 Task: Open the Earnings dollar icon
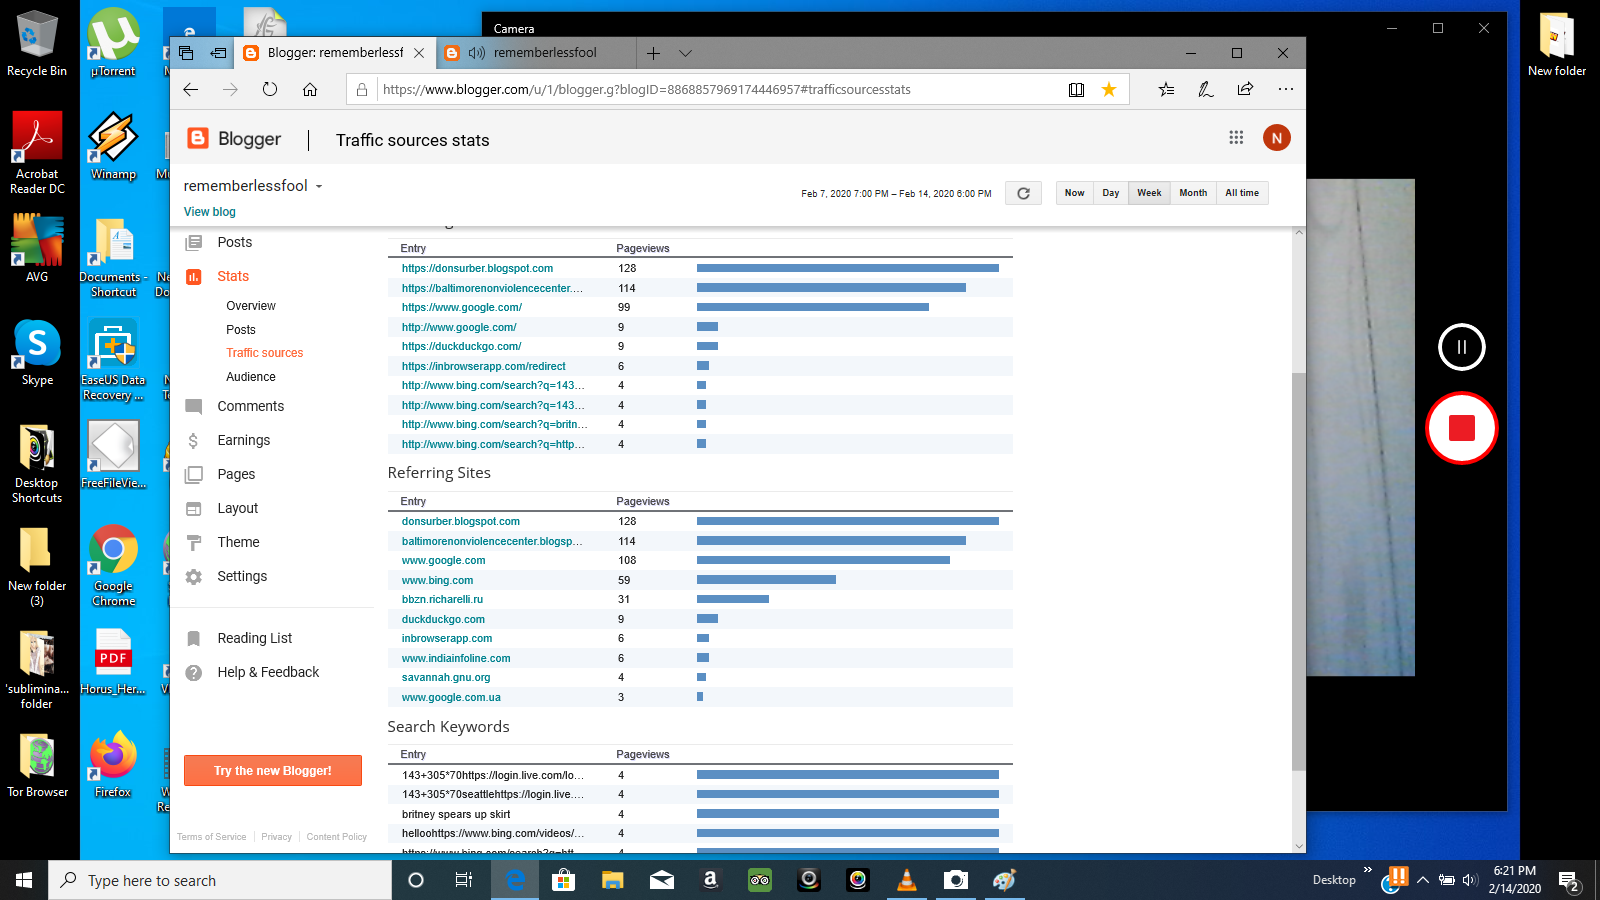194,440
